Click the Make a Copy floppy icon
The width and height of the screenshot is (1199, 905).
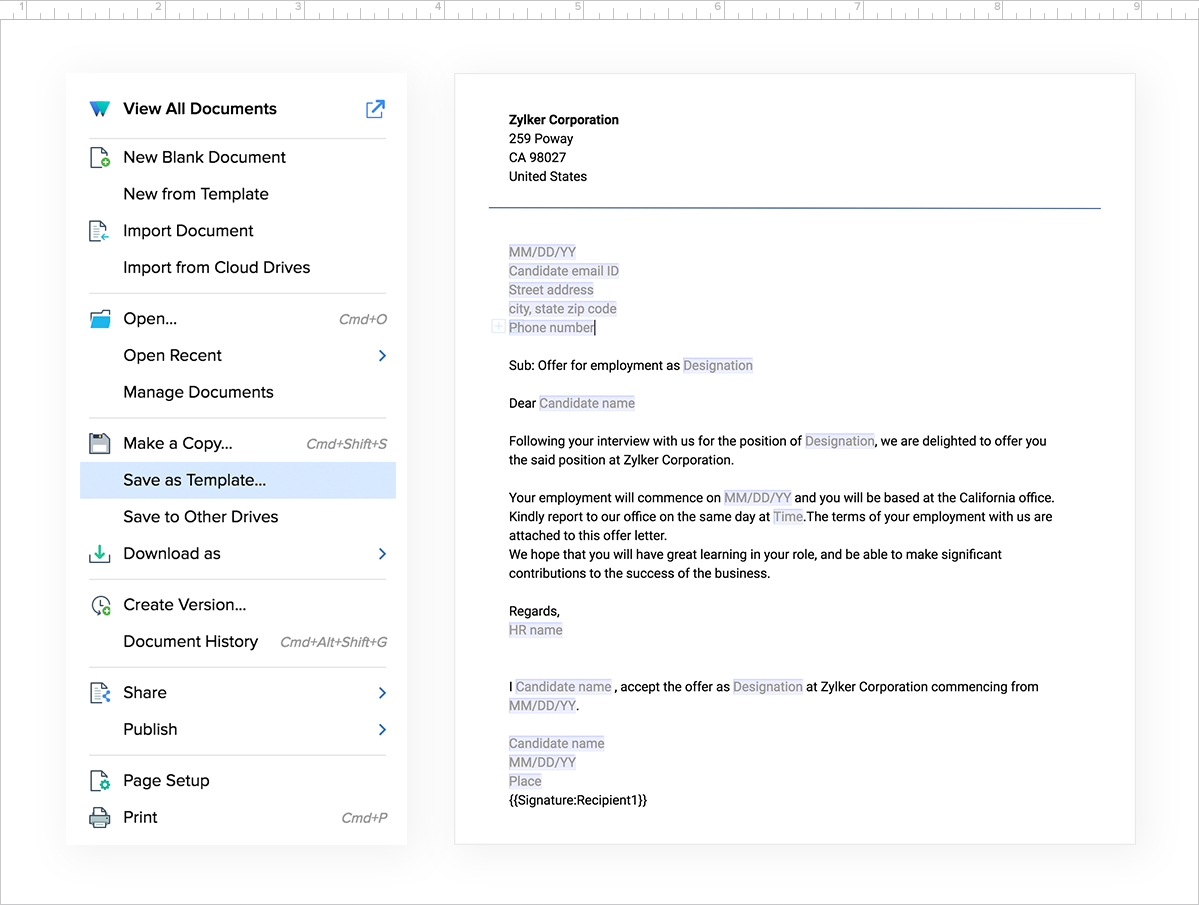100,443
